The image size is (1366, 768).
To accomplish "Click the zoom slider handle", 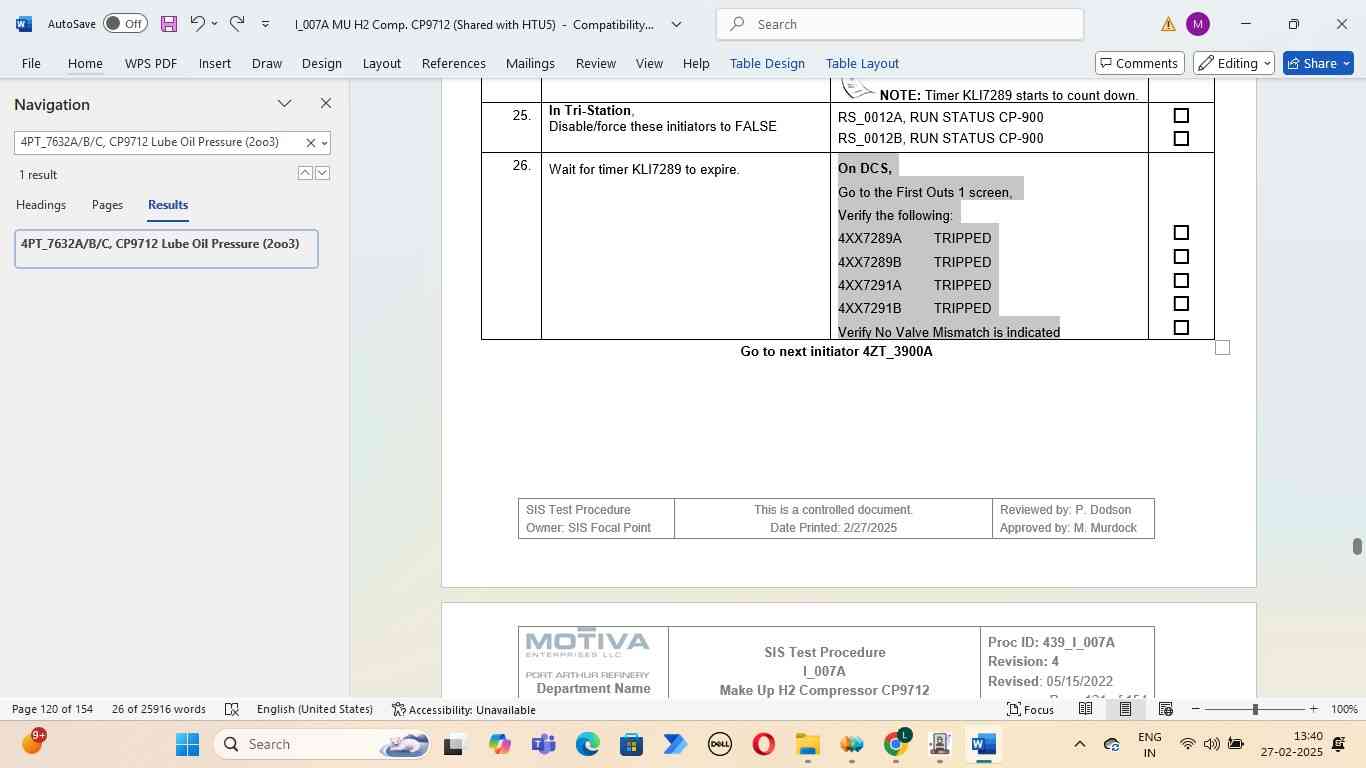I will coord(1255,709).
